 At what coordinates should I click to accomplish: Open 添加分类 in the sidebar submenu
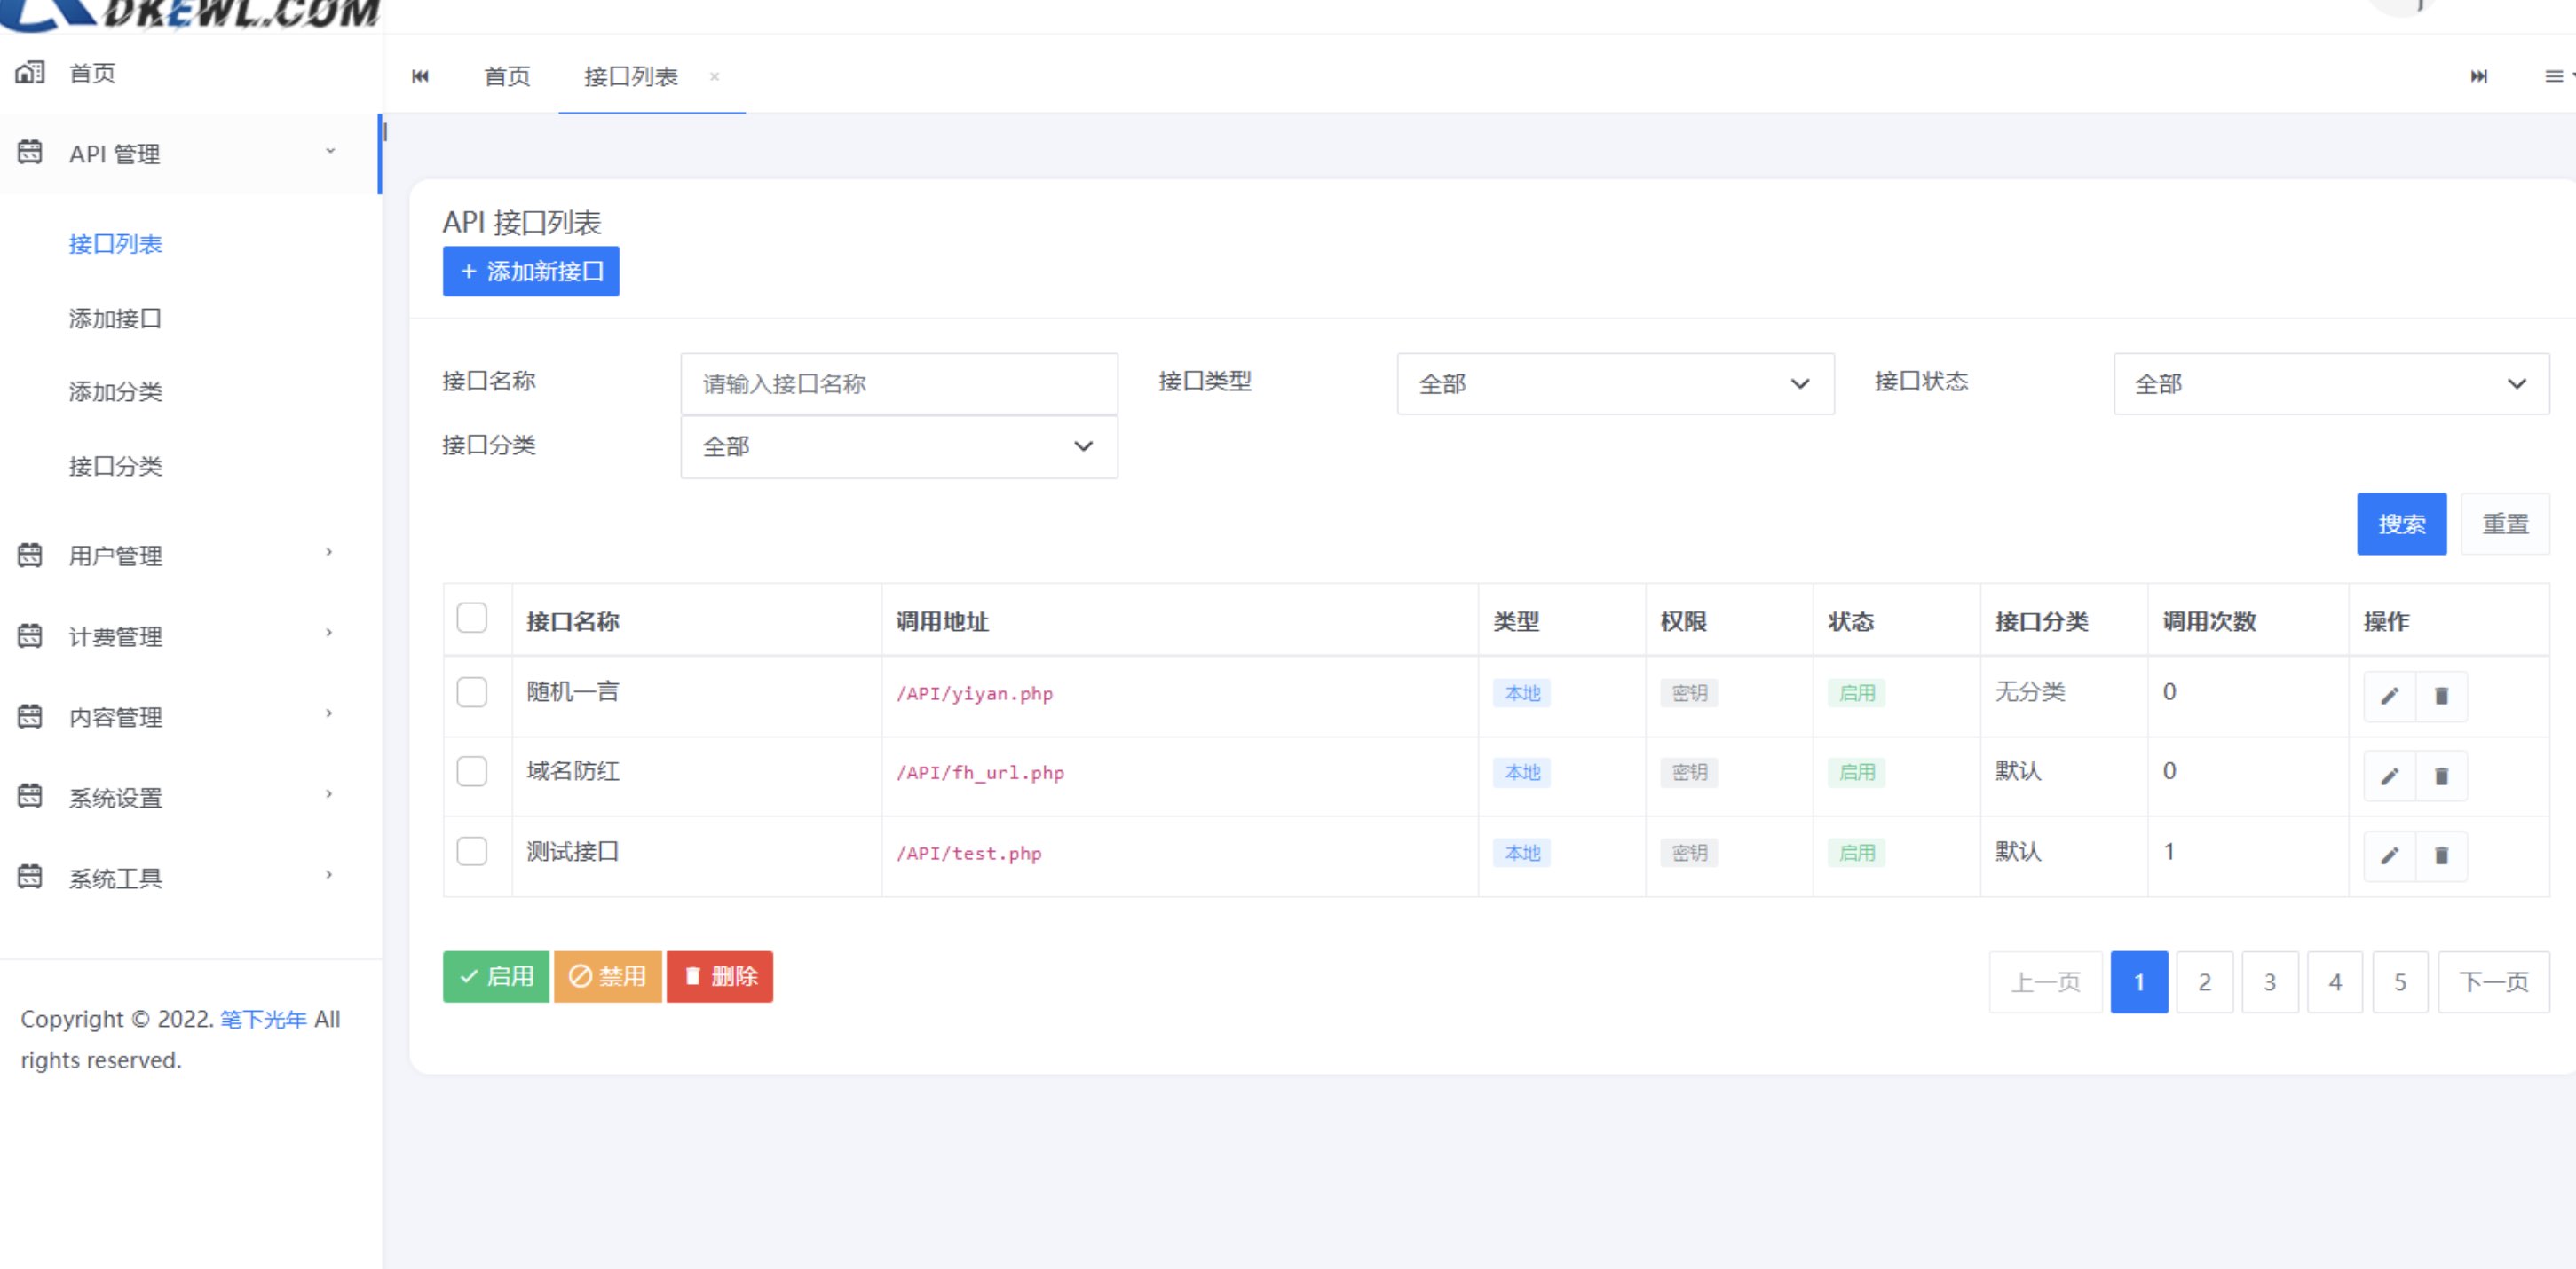(115, 392)
